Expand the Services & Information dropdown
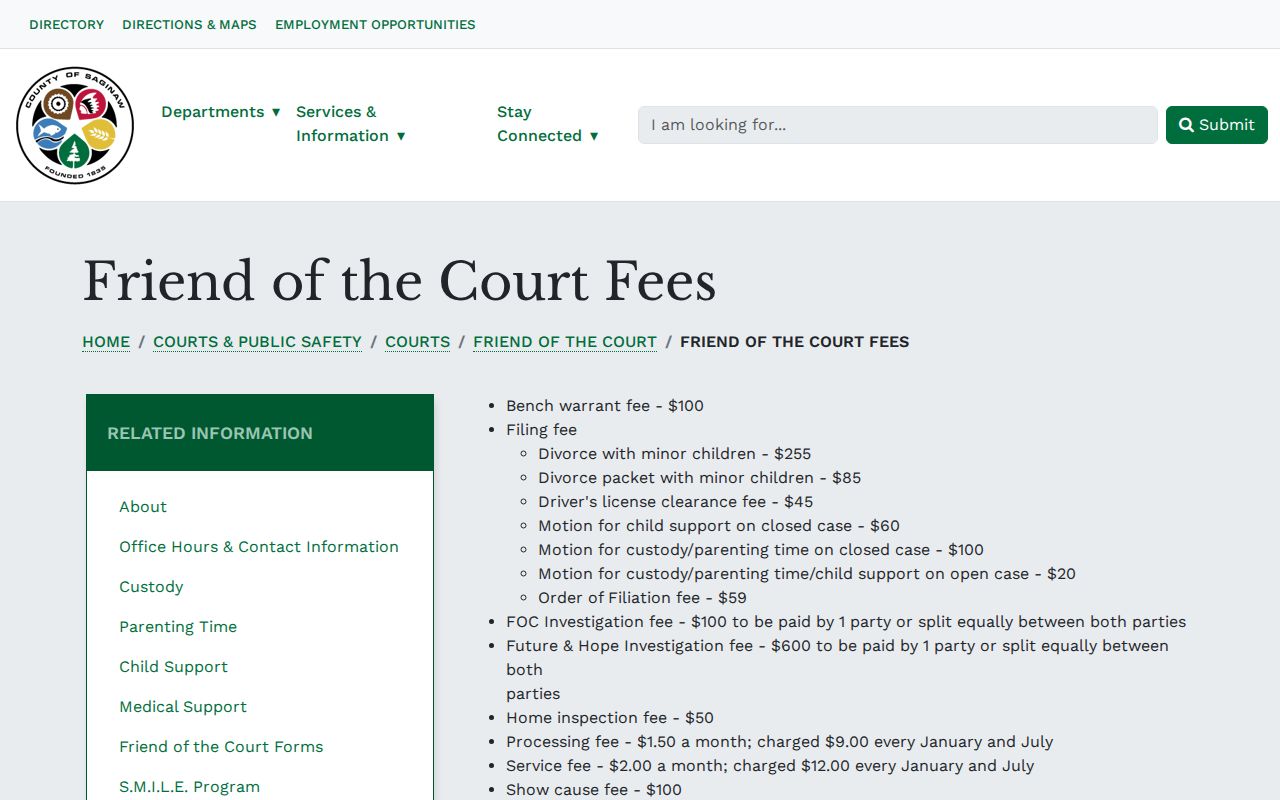The height and width of the screenshot is (800, 1280). click(x=351, y=124)
